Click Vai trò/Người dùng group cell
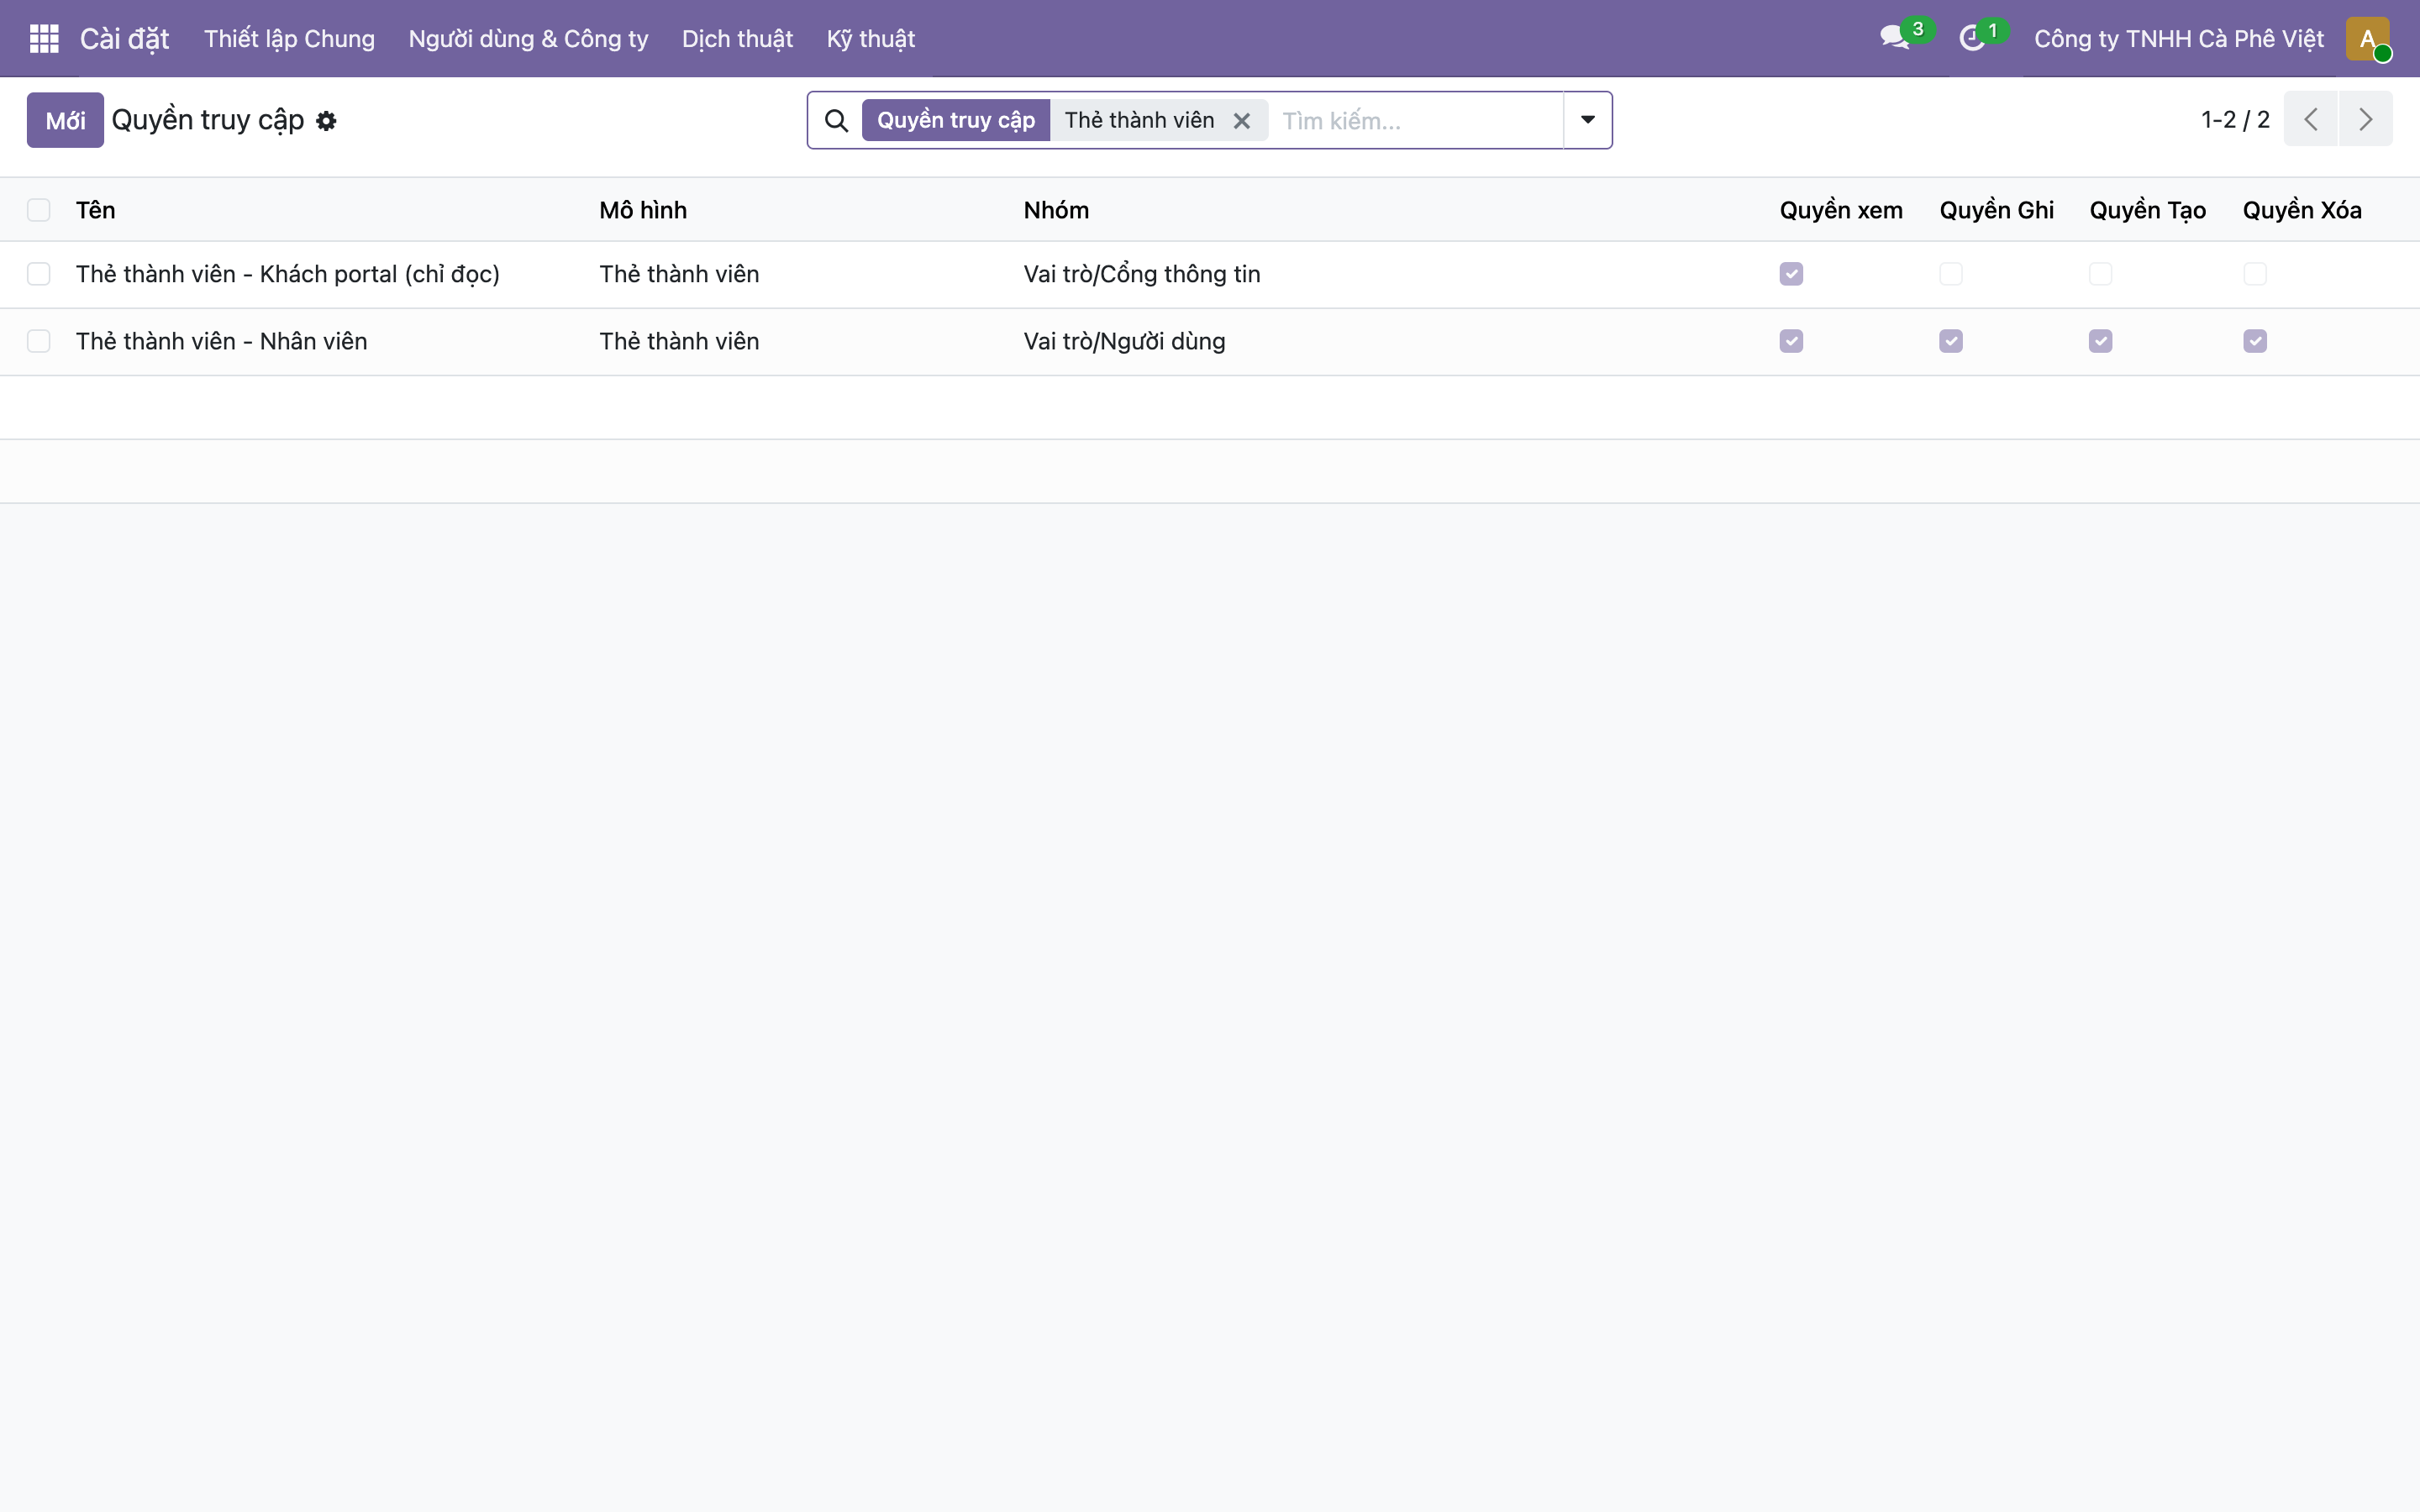The image size is (2420, 1512). [1124, 341]
